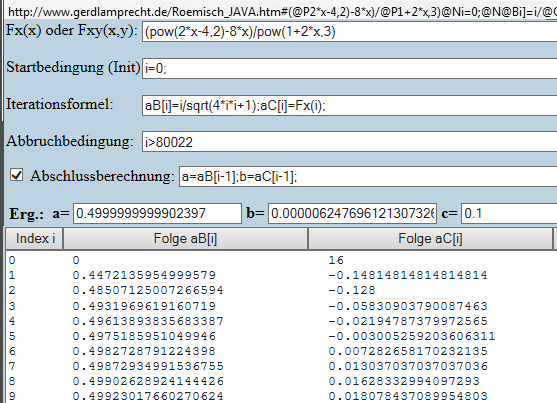Click the result field a=
Image resolution: width=557 pixels, height=403 pixels.
[157, 214]
